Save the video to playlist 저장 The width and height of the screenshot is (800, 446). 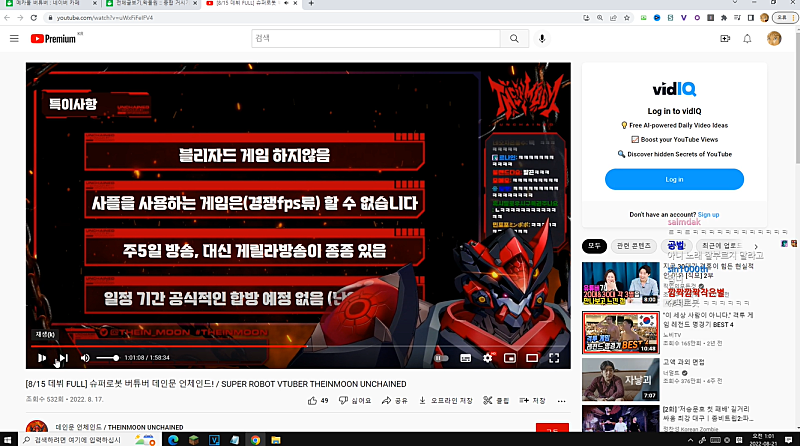coord(532,401)
